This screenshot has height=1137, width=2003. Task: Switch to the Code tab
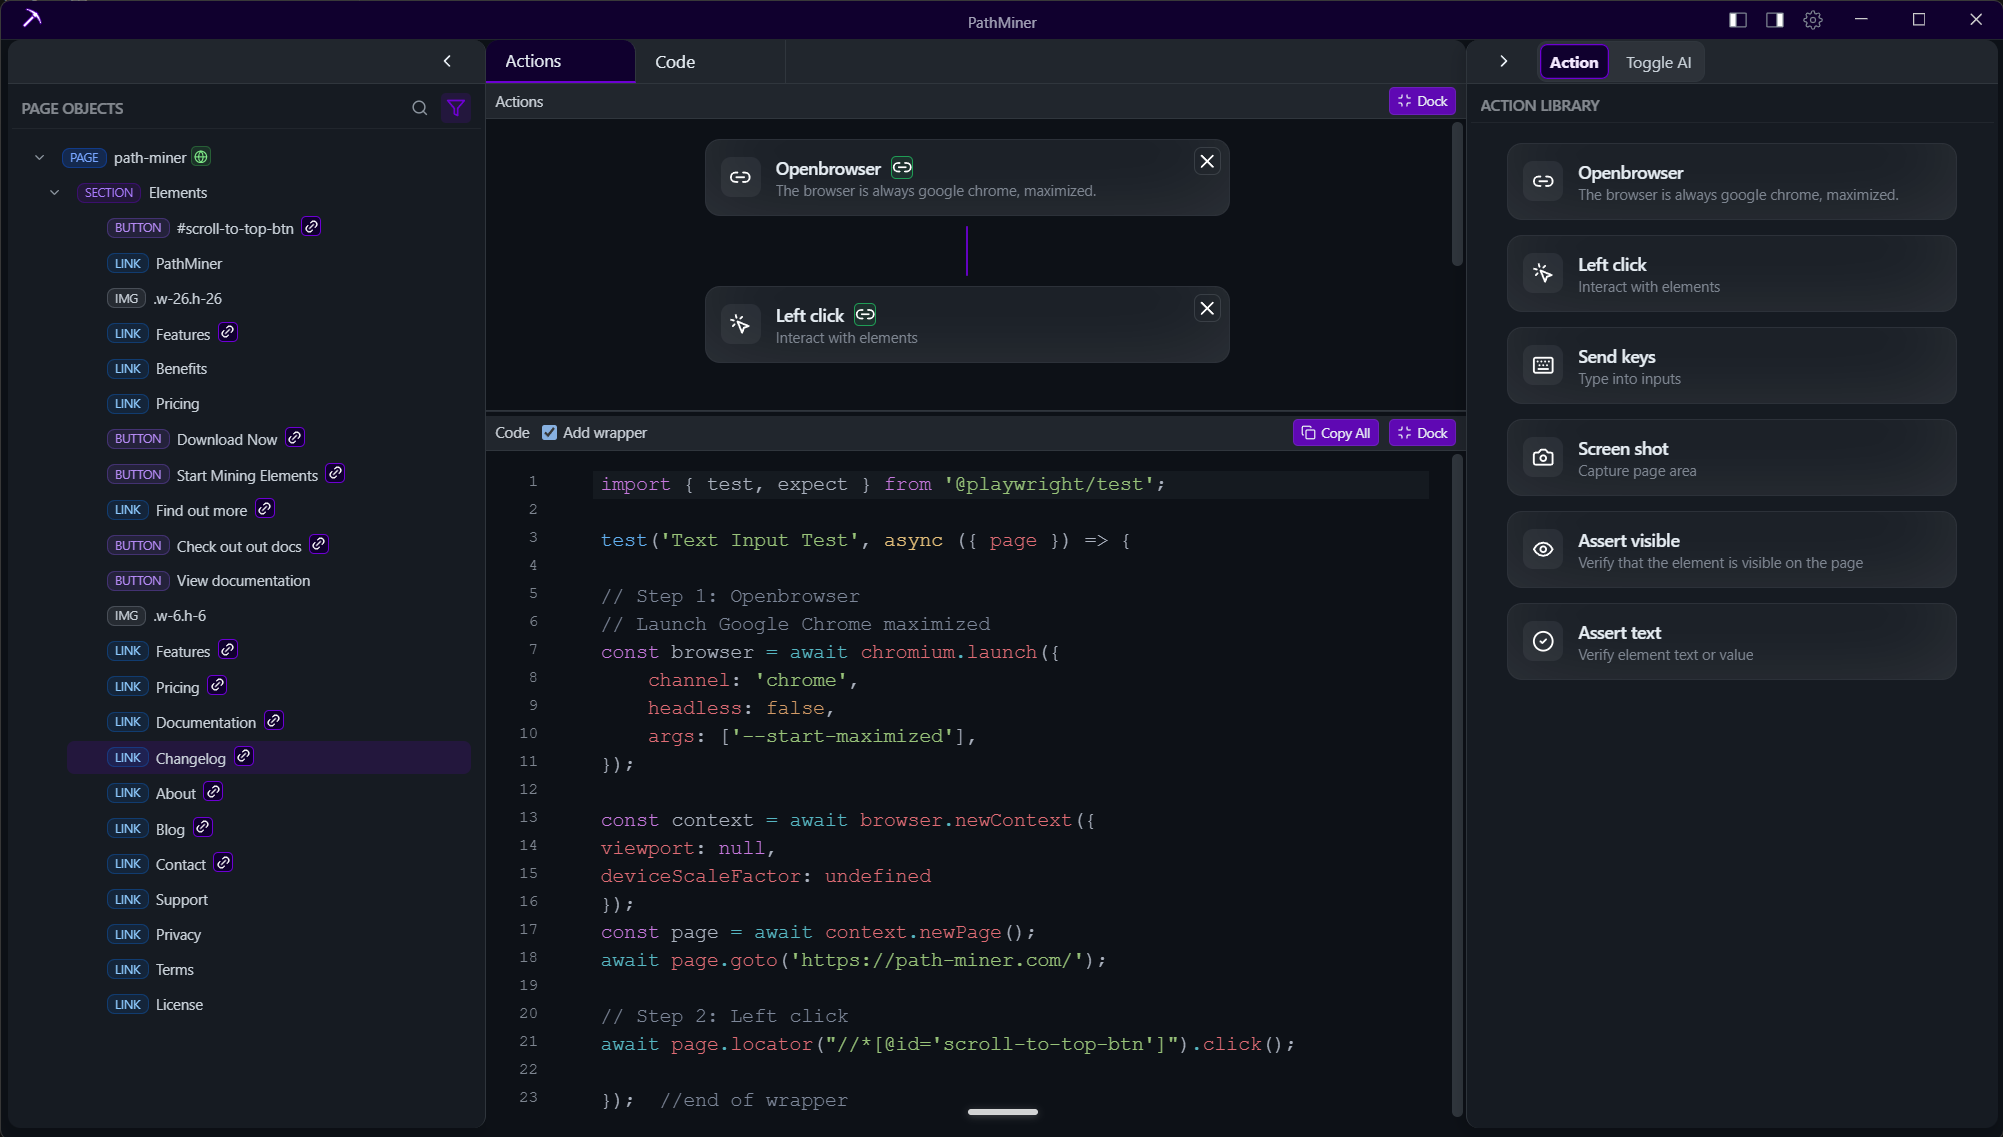point(675,61)
